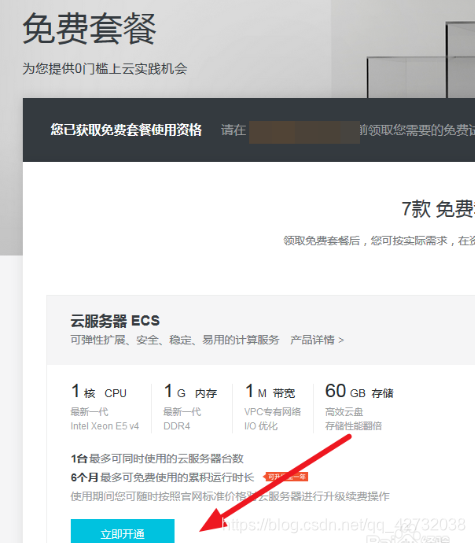This screenshot has height=543, width=475.
Task: Click the DDR4 text
Action: (x=177, y=426)
